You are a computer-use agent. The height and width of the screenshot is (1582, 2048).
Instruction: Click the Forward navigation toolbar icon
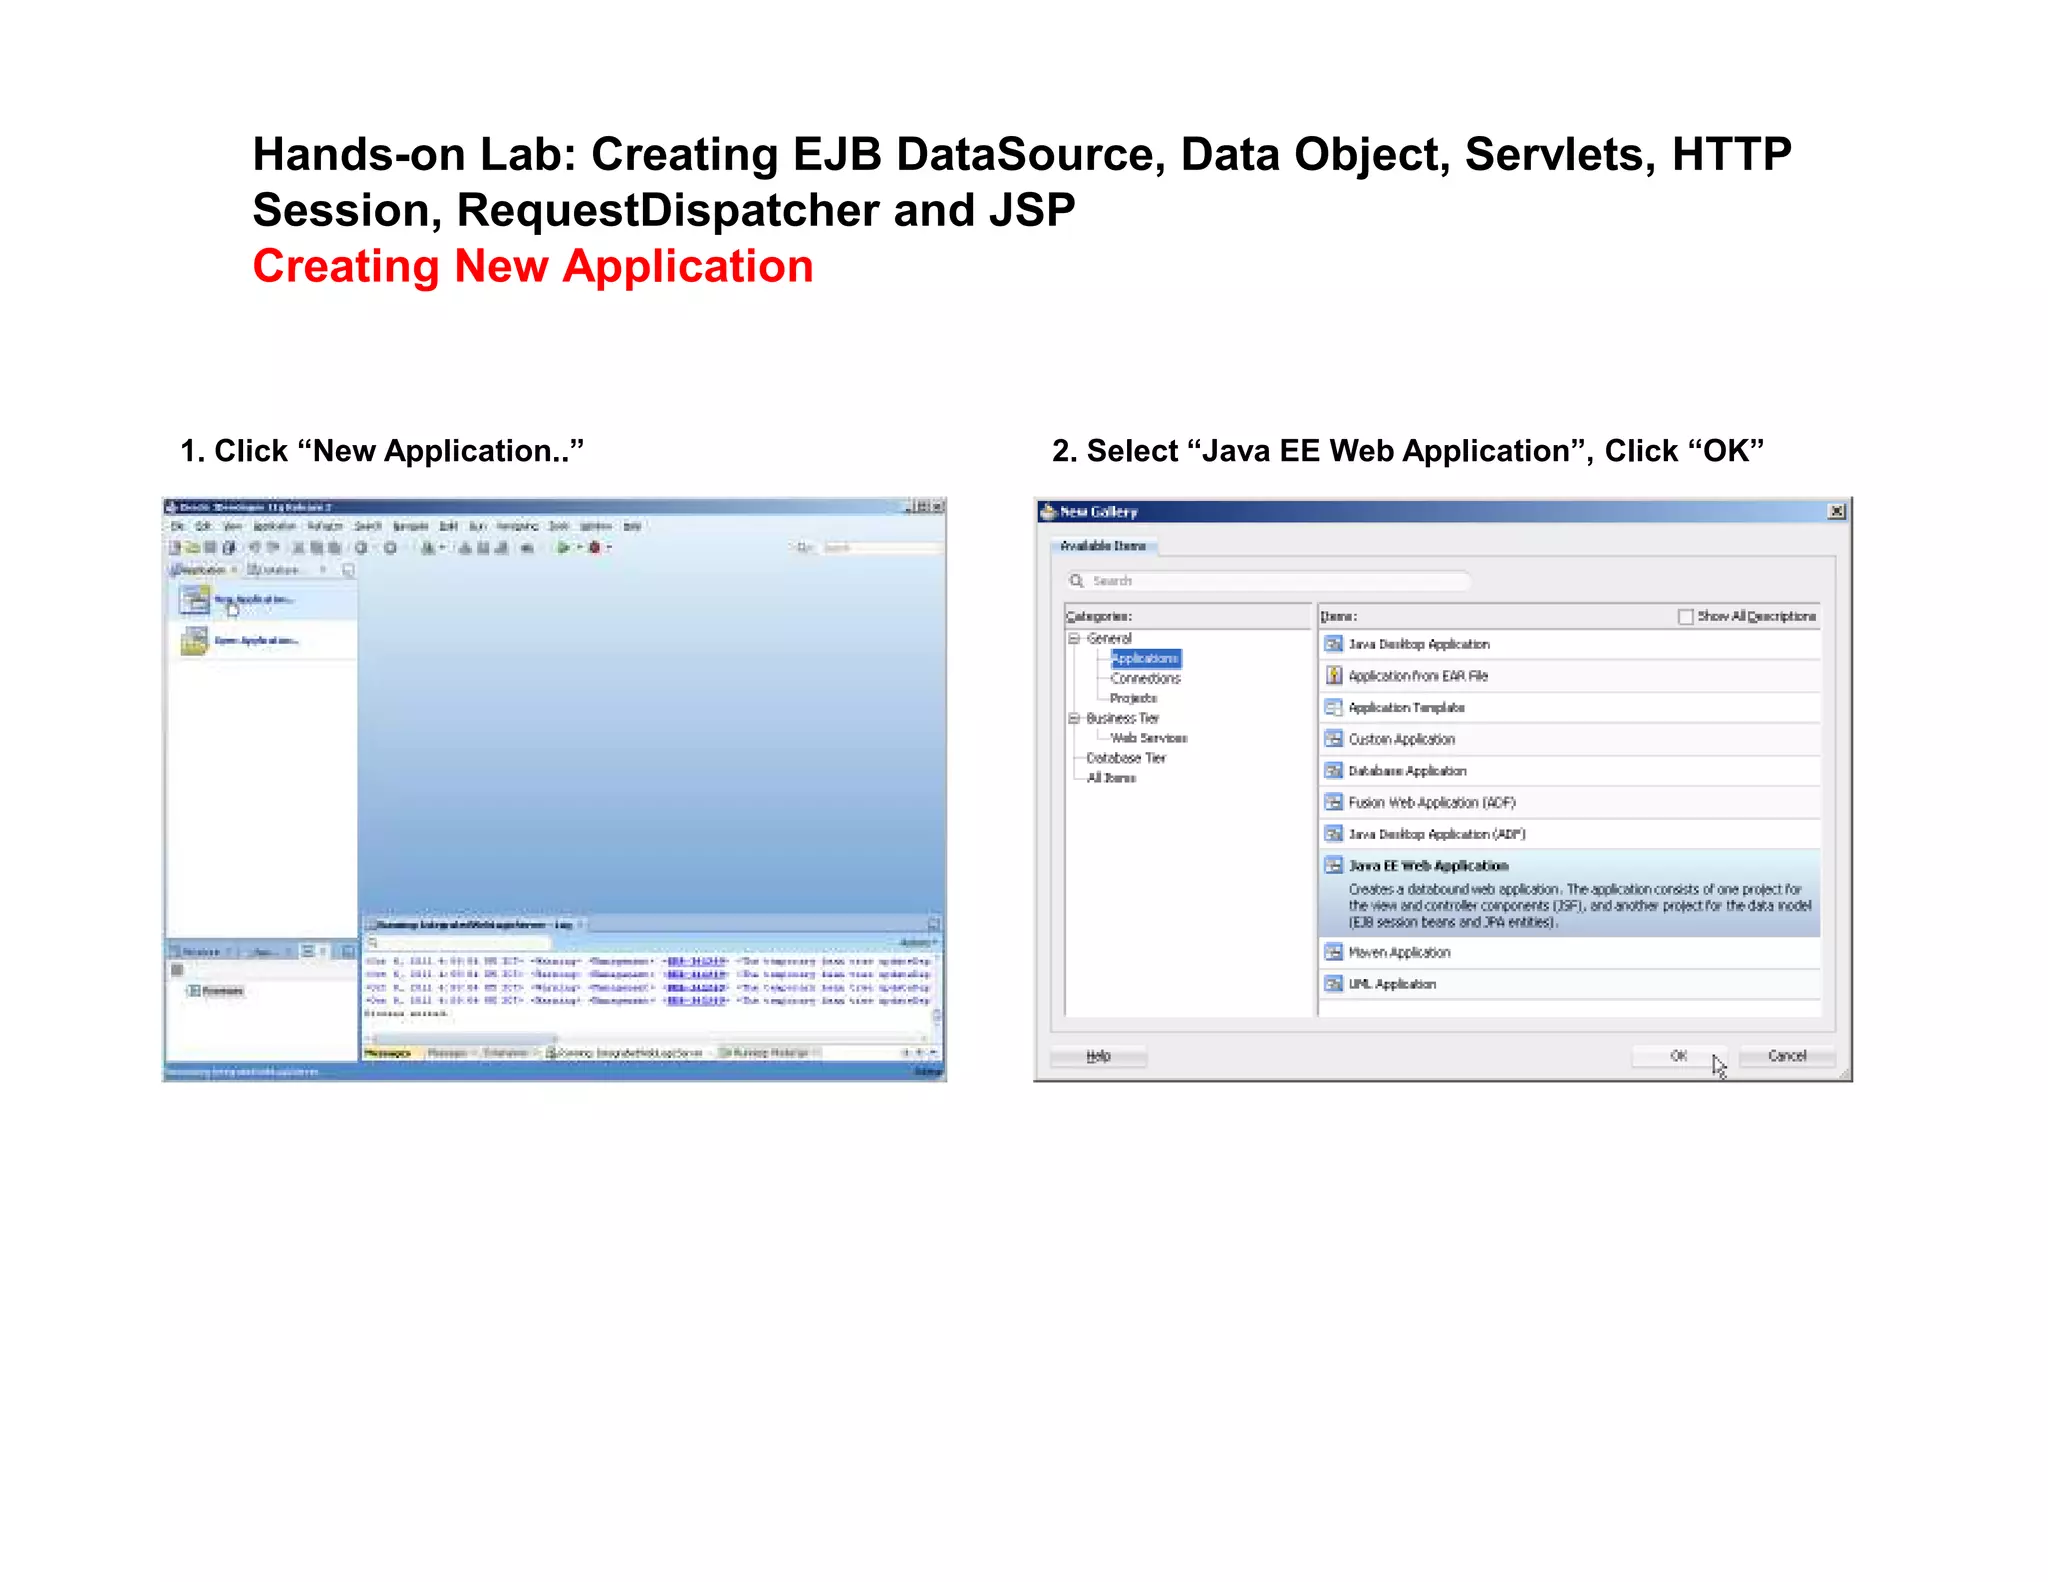click(391, 547)
